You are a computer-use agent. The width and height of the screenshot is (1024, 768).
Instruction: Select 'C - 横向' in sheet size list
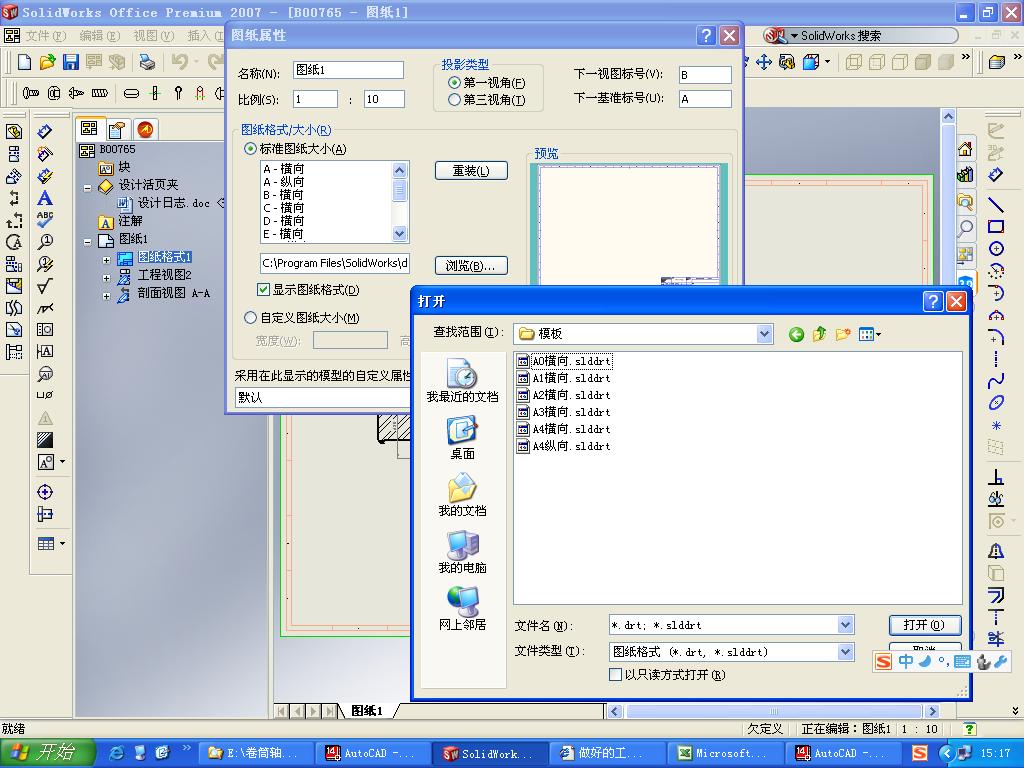coord(284,208)
